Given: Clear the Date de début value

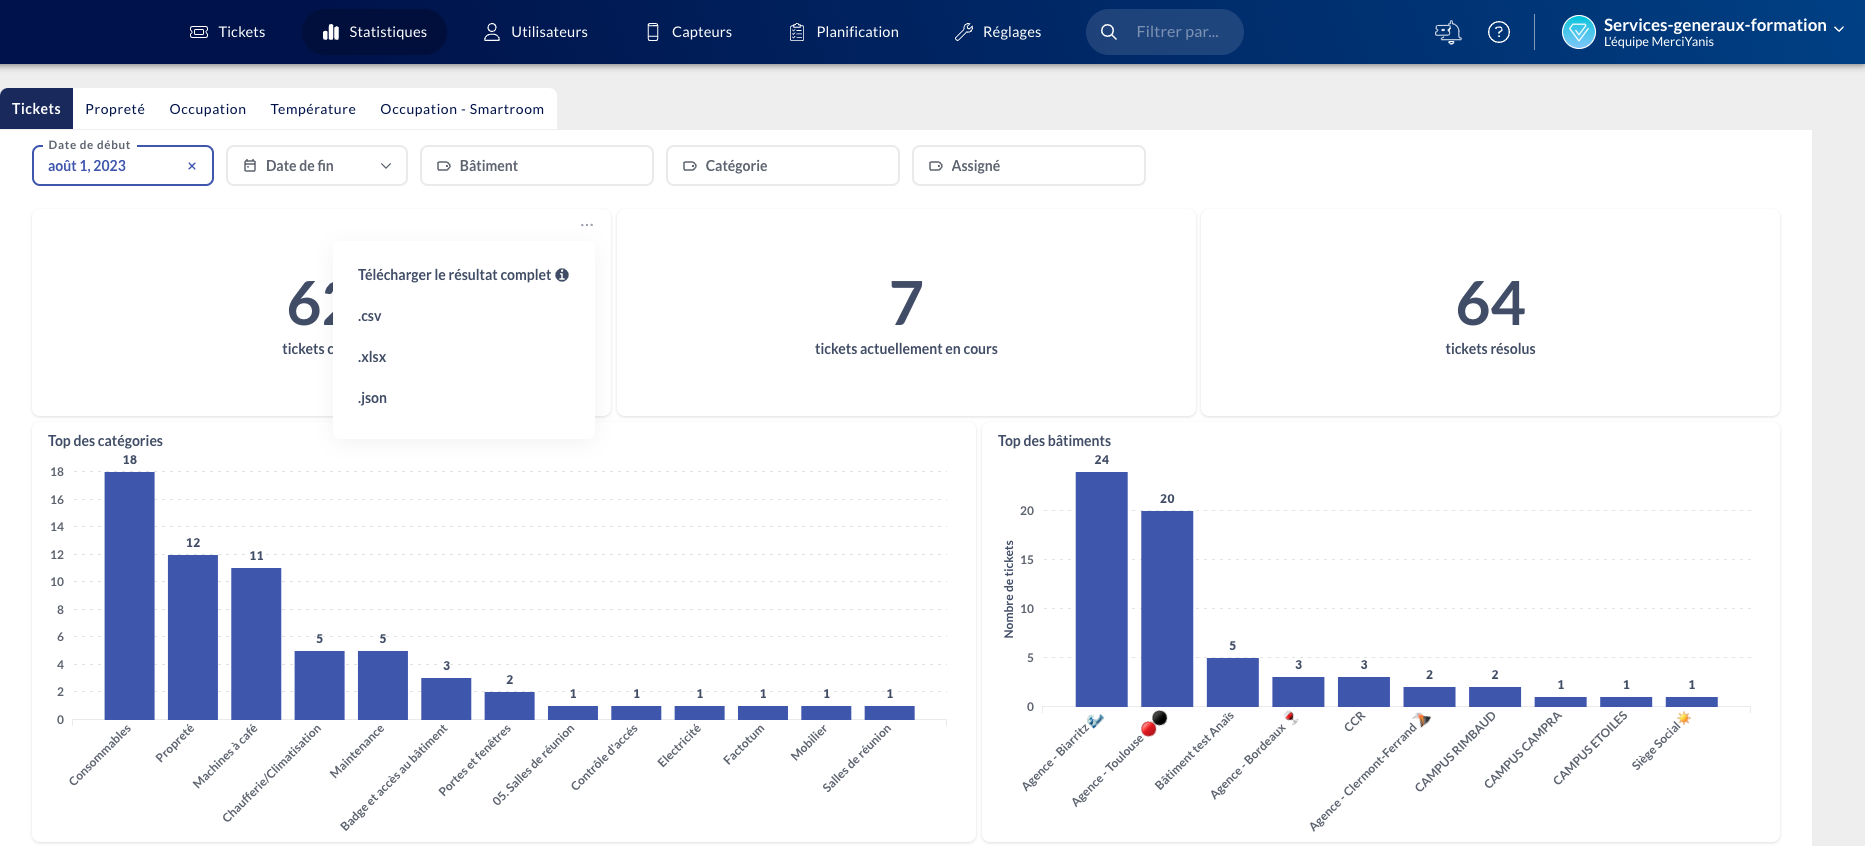Looking at the screenshot, I should pyautogui.click(x=192, y=166).
